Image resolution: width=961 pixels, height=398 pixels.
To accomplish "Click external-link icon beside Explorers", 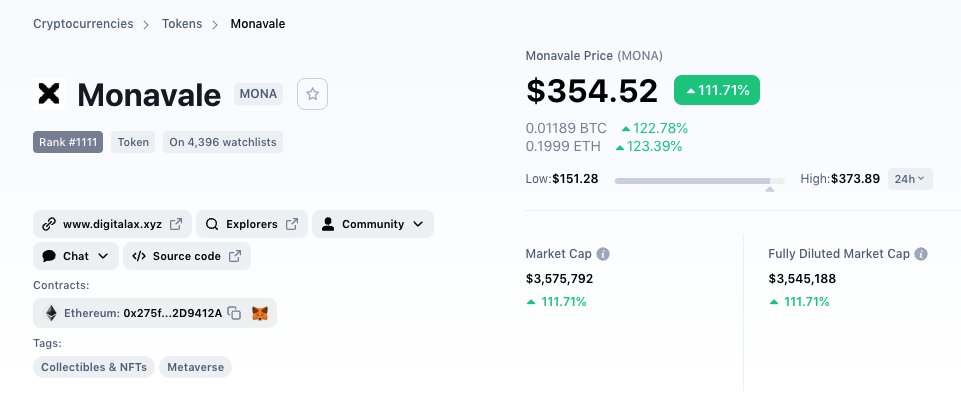I will pos(292,224).
